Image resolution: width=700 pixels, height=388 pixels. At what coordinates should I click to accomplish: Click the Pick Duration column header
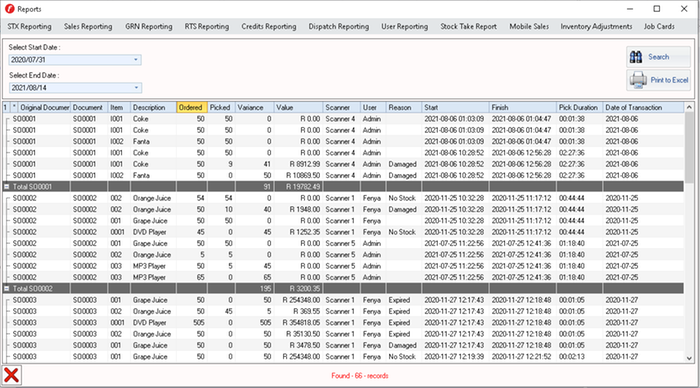(x=579, y=107)
